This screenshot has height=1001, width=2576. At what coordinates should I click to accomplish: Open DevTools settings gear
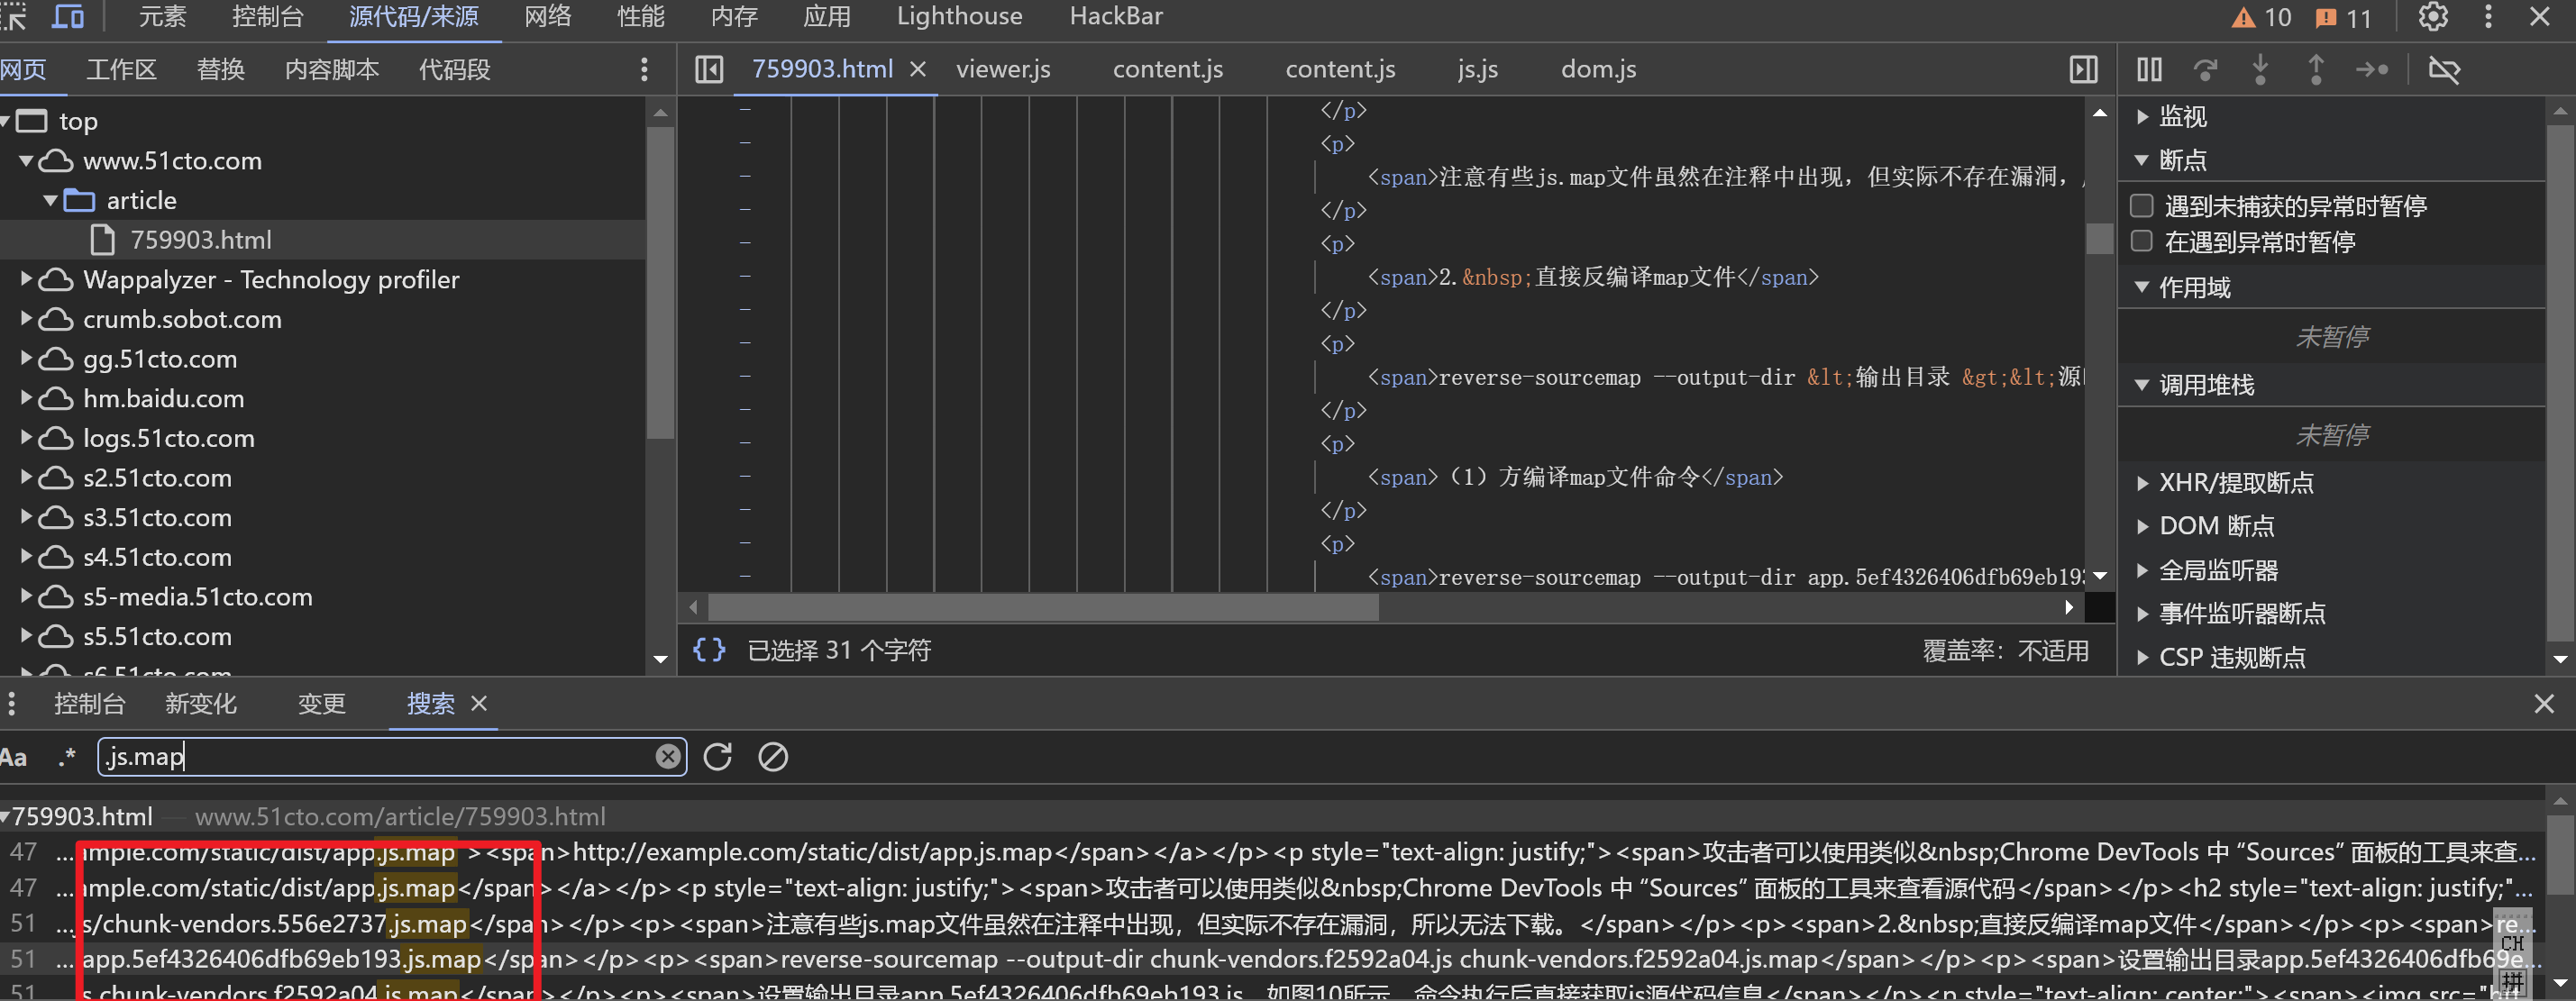pyautogui.click(x=2433, y=17)
